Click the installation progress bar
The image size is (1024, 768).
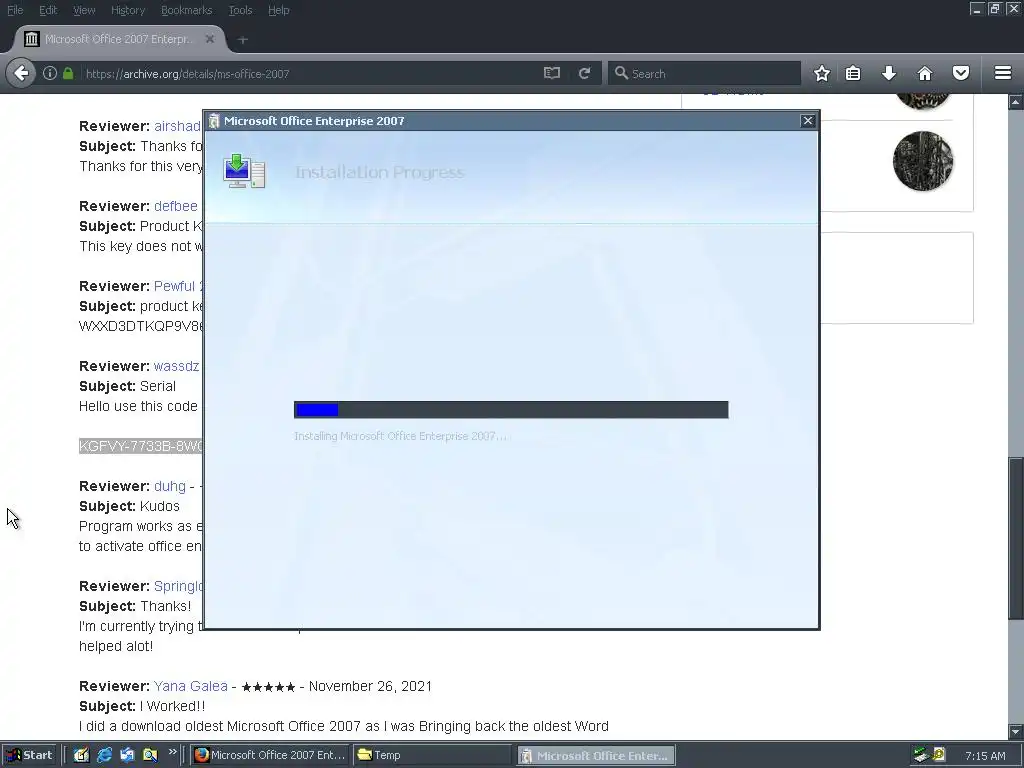tap(511, 409)
